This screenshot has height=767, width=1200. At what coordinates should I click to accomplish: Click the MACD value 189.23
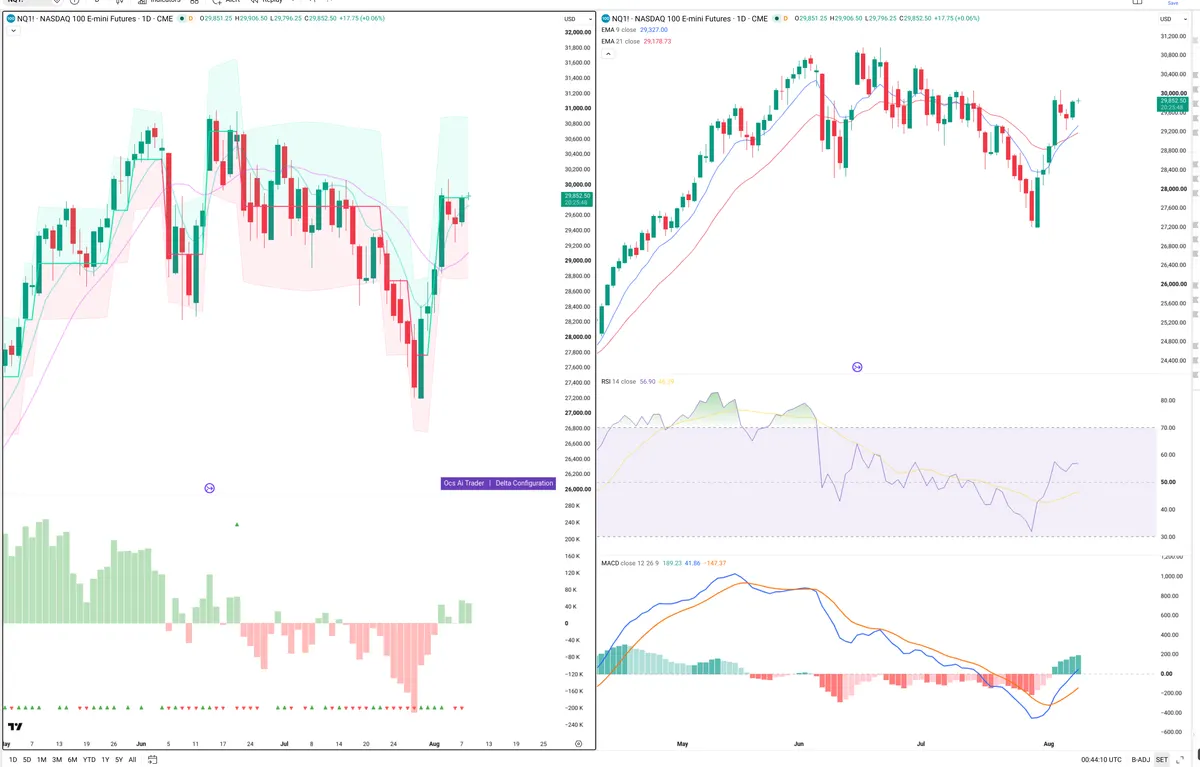coord(673,563)
